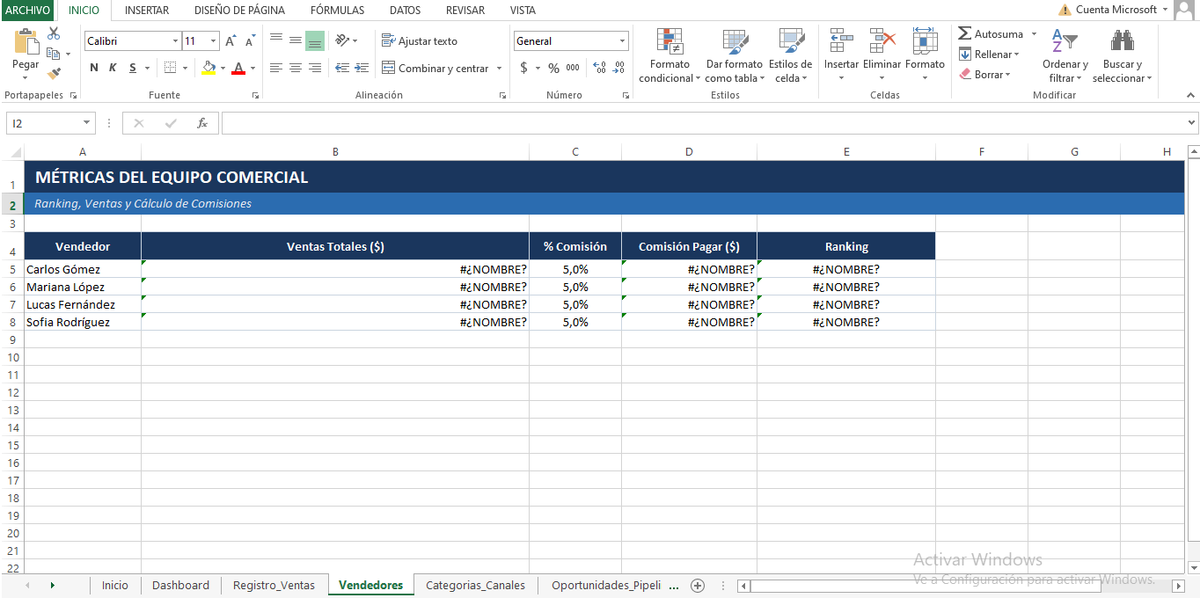Decrease indent icon
Screen dimensions: 1200x598
pyautogui.click(x=343, y=68)
